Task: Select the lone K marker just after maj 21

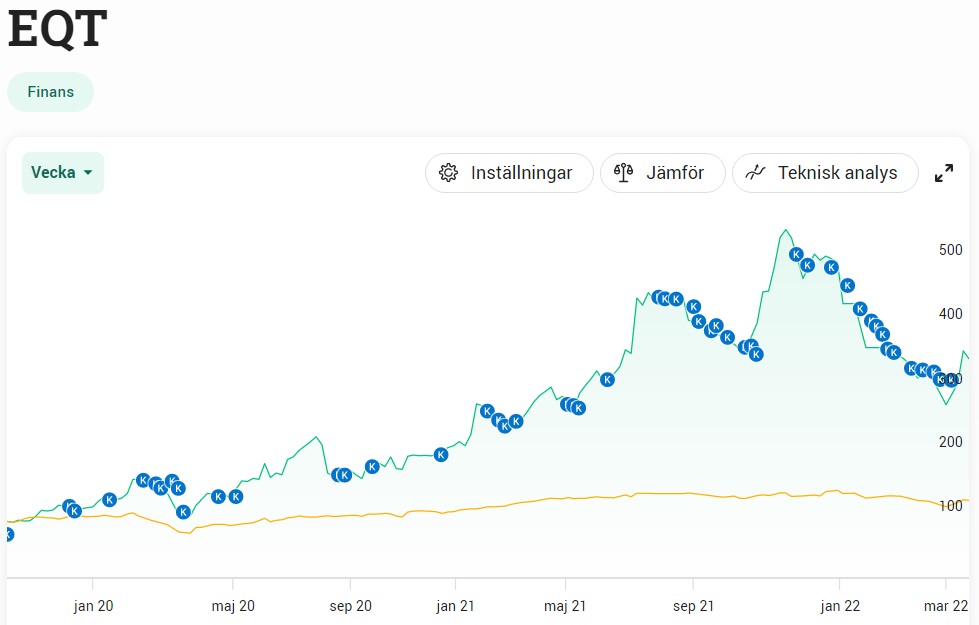Action: pyautogui.click(x=607, y=379)
